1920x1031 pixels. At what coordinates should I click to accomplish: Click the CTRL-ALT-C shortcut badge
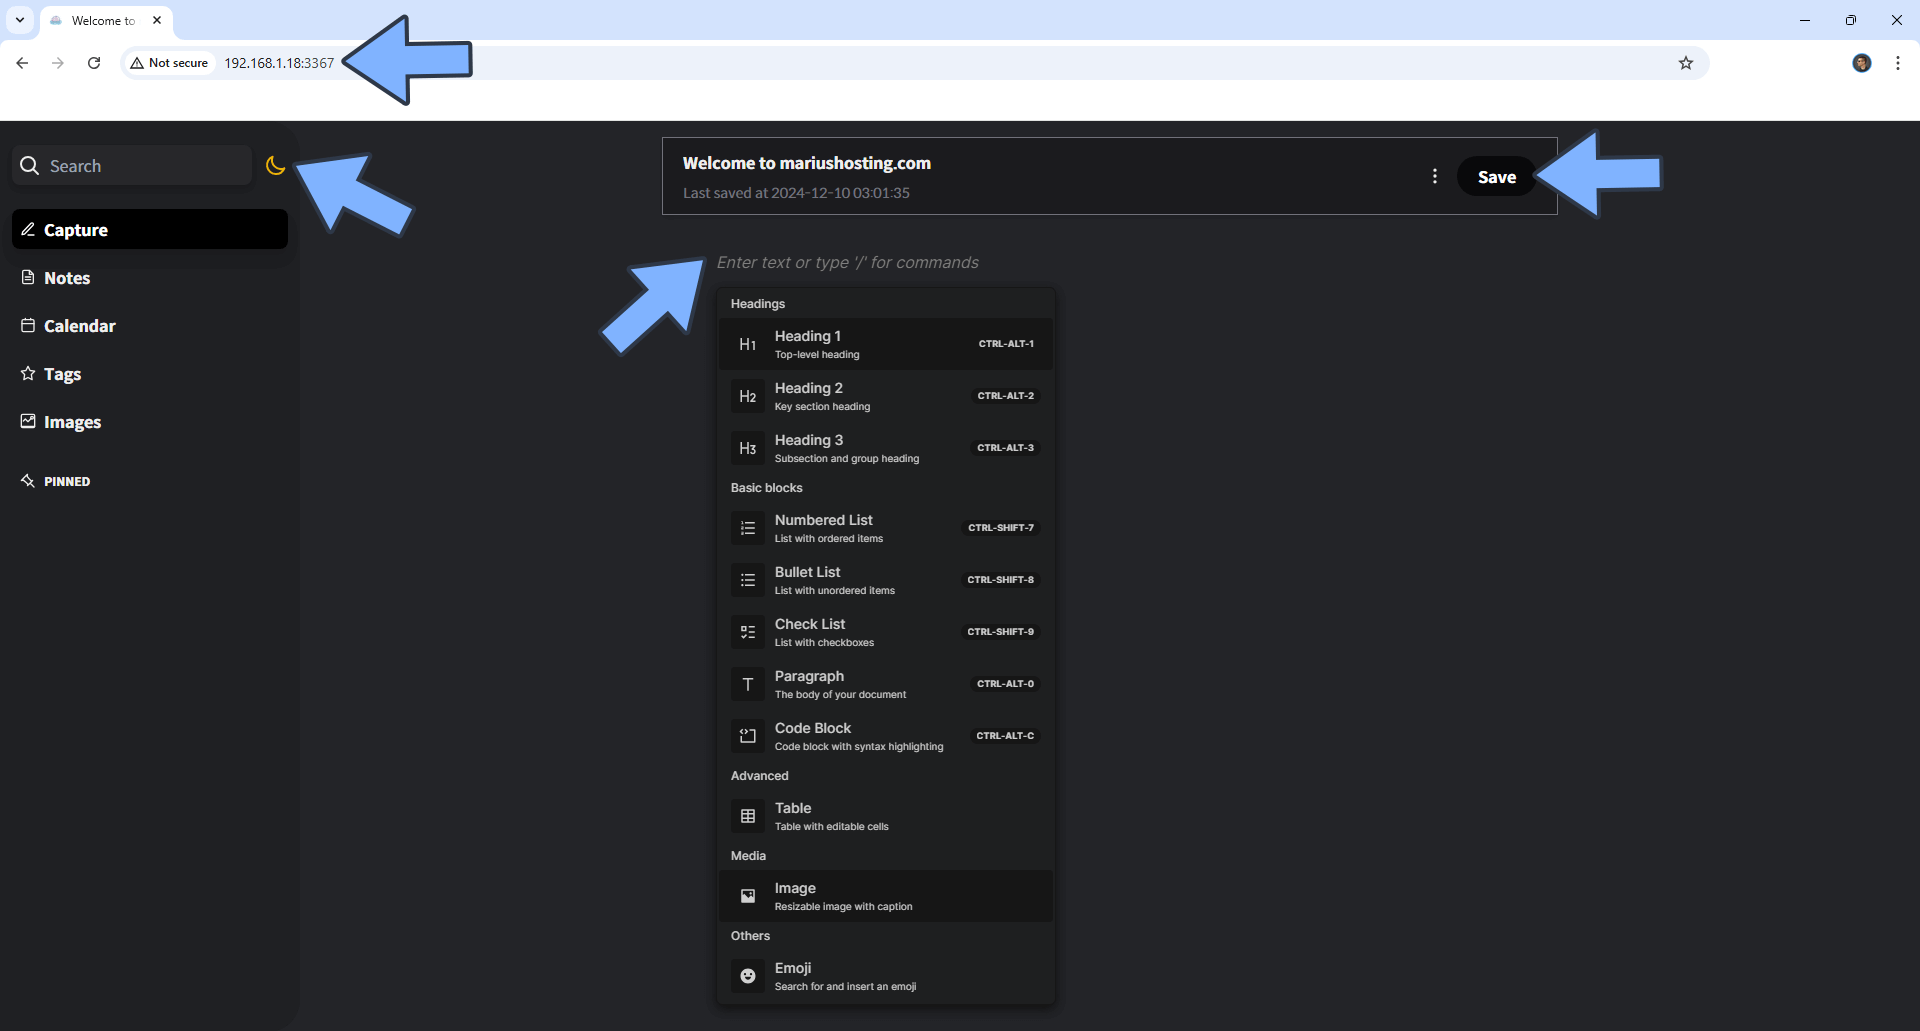click(x=1005, y=736)
